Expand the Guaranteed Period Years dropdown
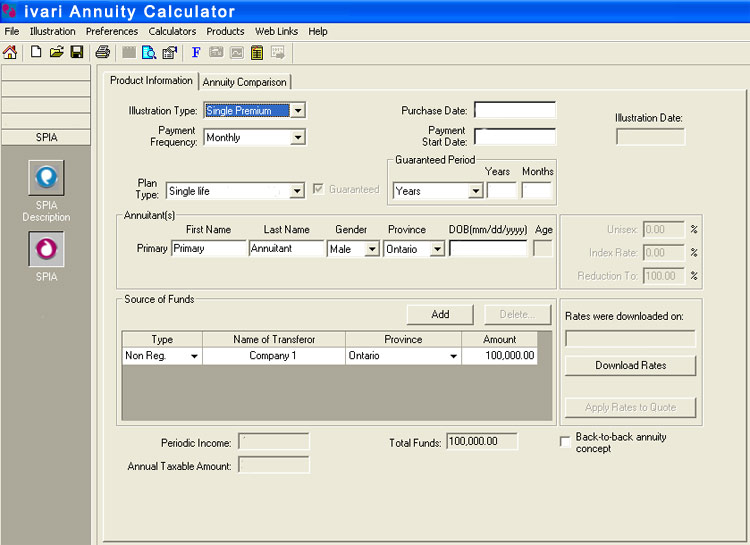Image resolution: width=750 pixels, height=545 pixels. click(x=475, y=191)
